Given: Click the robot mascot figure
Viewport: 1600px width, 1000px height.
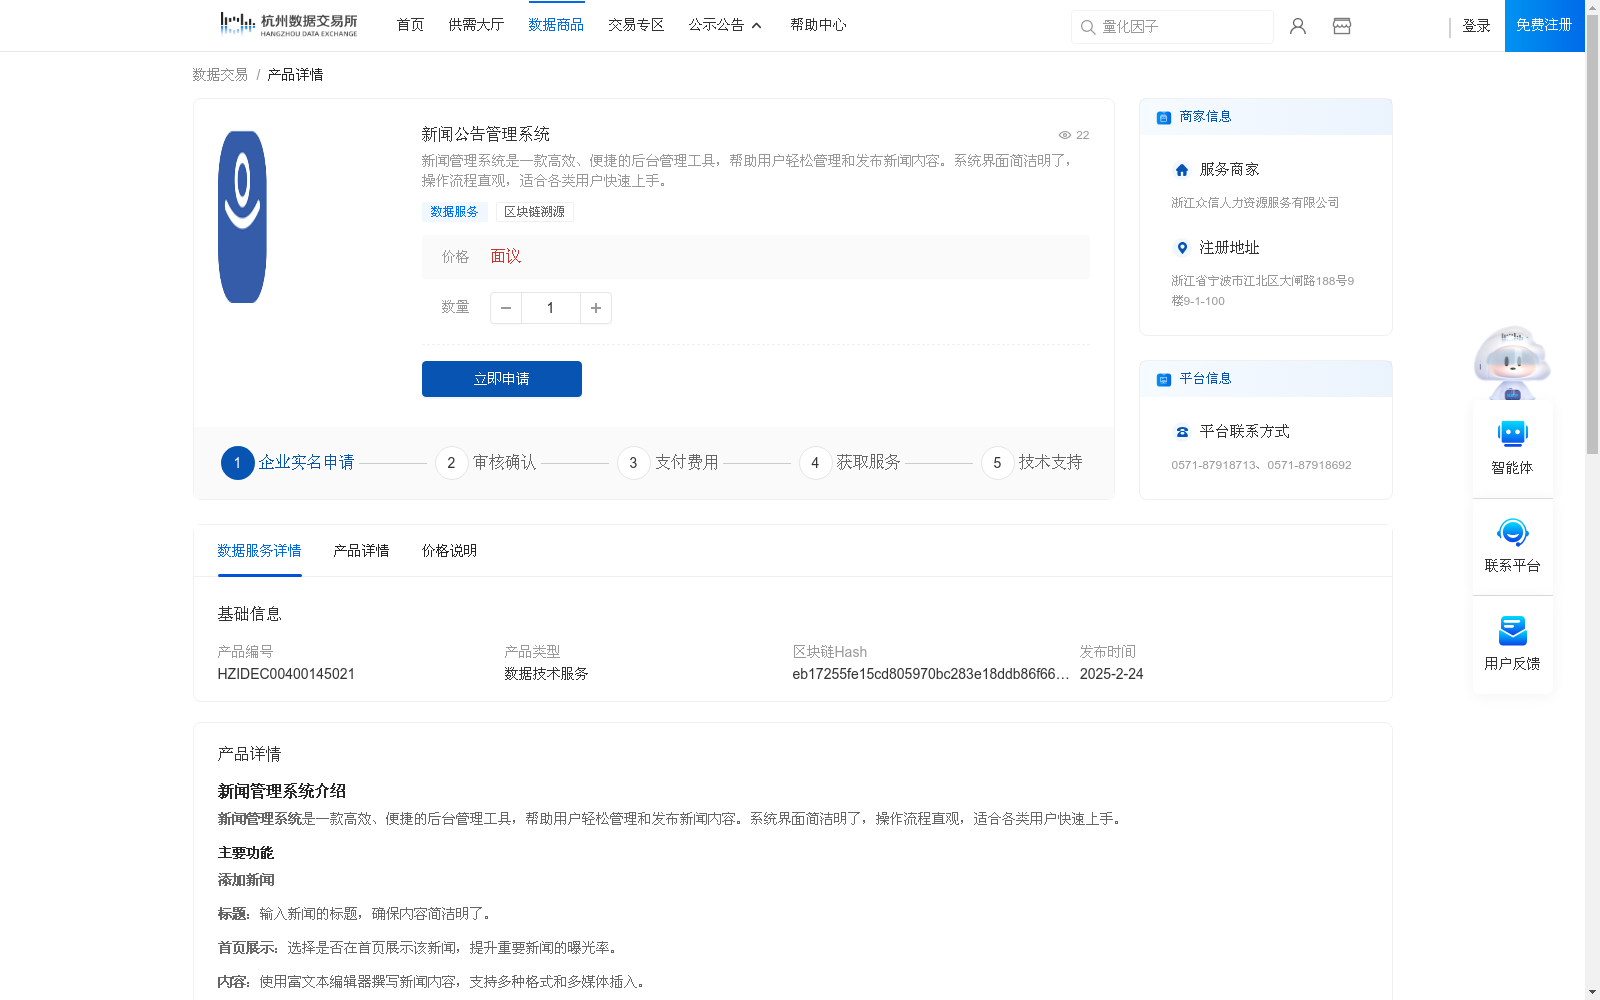Looking at the screenshot, I should tap(1512, 363).
